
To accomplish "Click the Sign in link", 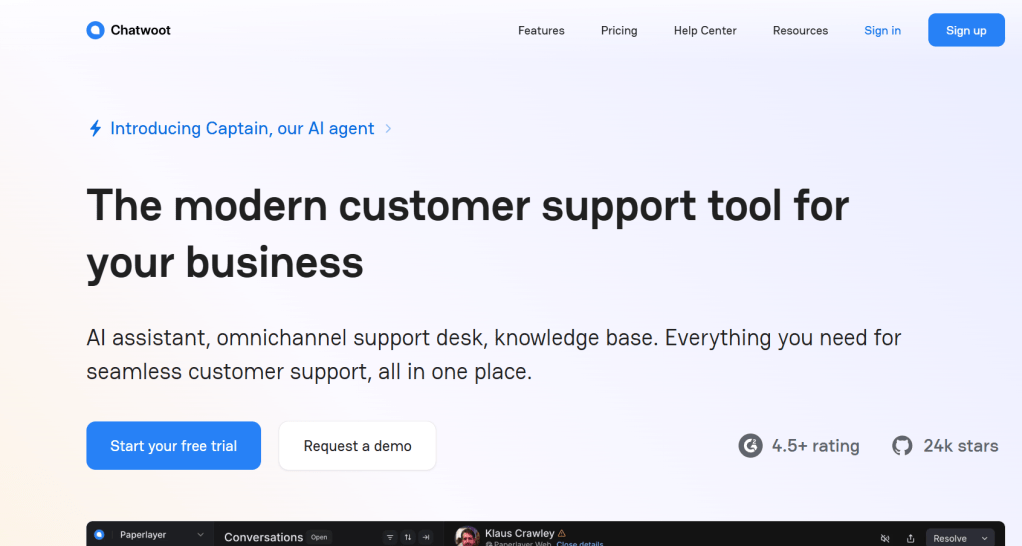I will 882,30.
